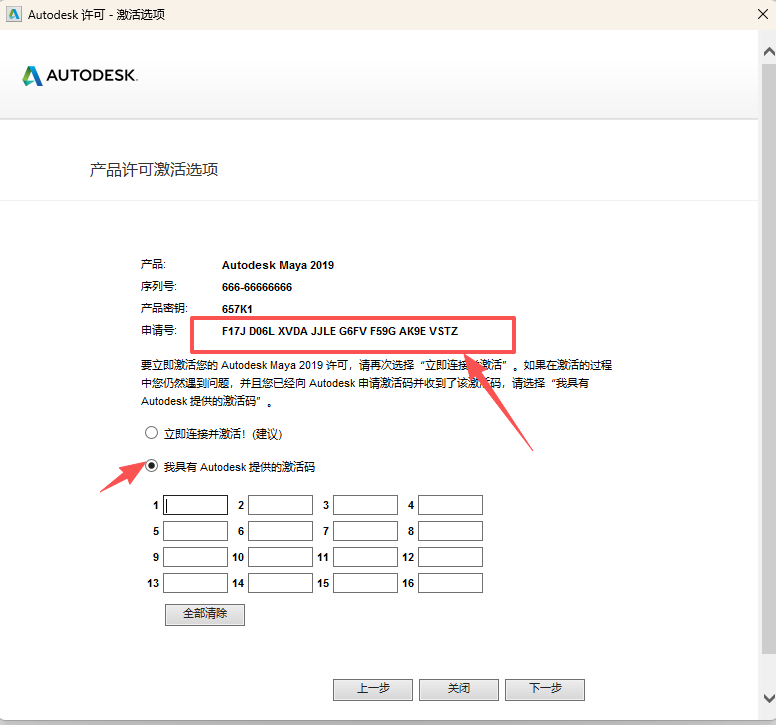The image size is (776, 725).
Task: Click the '申请号:' label
Action: 159,330
